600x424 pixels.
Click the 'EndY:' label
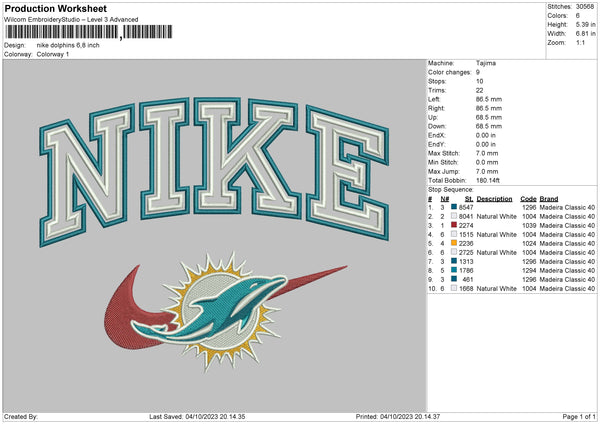(437, 144)
